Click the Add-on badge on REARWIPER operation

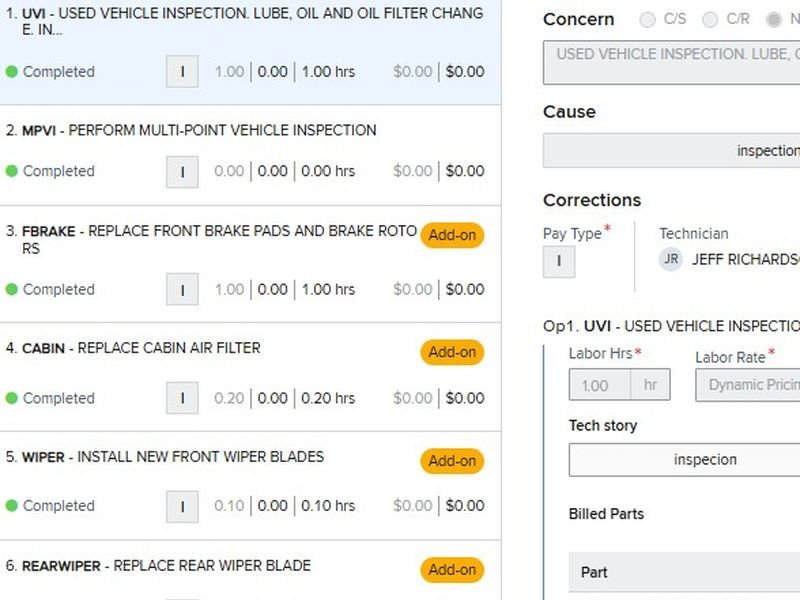point(452,569)
